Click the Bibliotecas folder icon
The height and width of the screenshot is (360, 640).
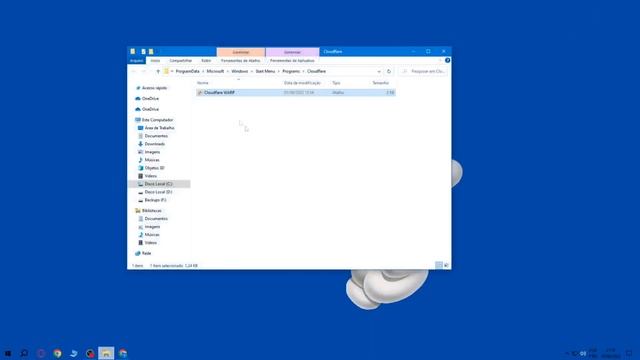(x=138, y=211)
